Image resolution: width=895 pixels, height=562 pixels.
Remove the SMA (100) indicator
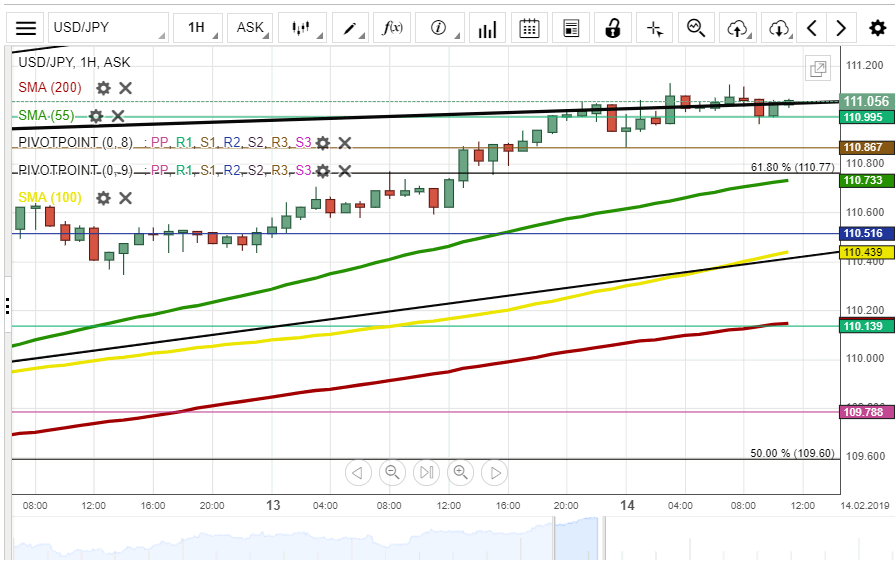coord(125,198)
